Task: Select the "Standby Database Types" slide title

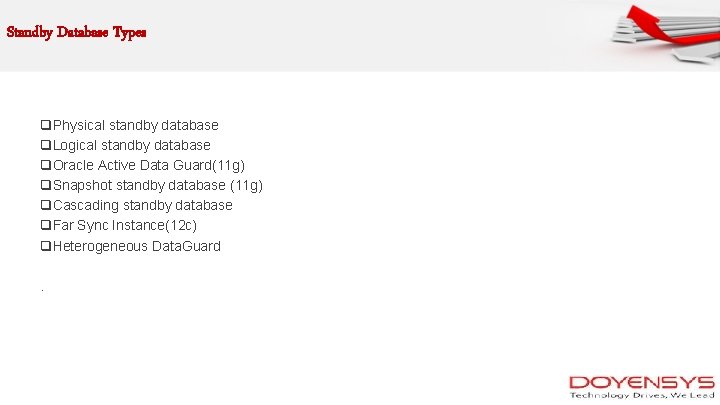Action: 76,32
